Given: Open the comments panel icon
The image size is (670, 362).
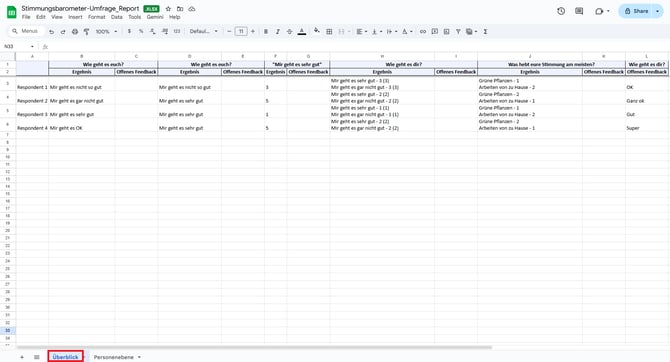Looking at the screenshot, I should click(579, 11).
